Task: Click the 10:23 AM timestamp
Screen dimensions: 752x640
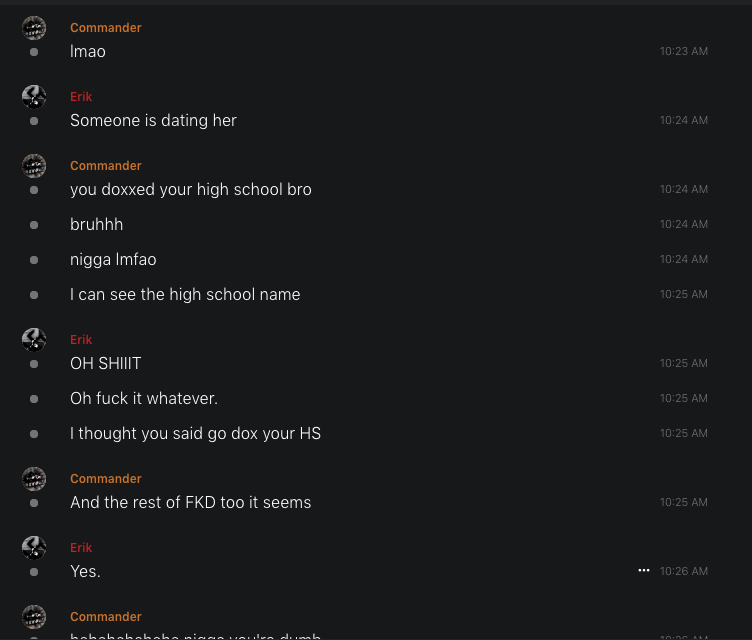Action: [x=683, y=51]
